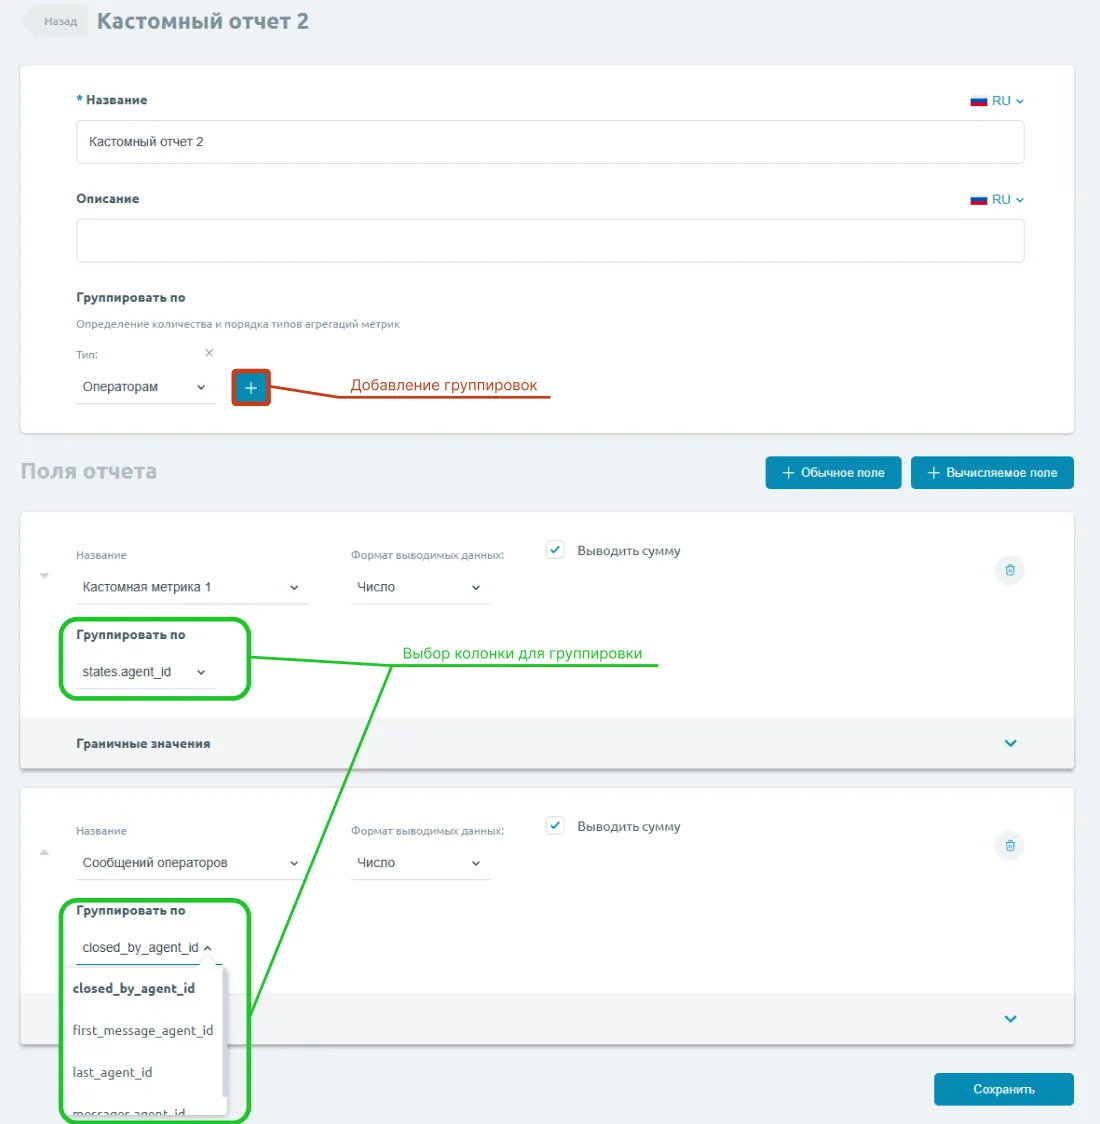Toggle Выводить сумму for Кастомная метрика 1
Image resolution: width=1100 pixels, height=1124 pixels.
(x=556, y=550)
